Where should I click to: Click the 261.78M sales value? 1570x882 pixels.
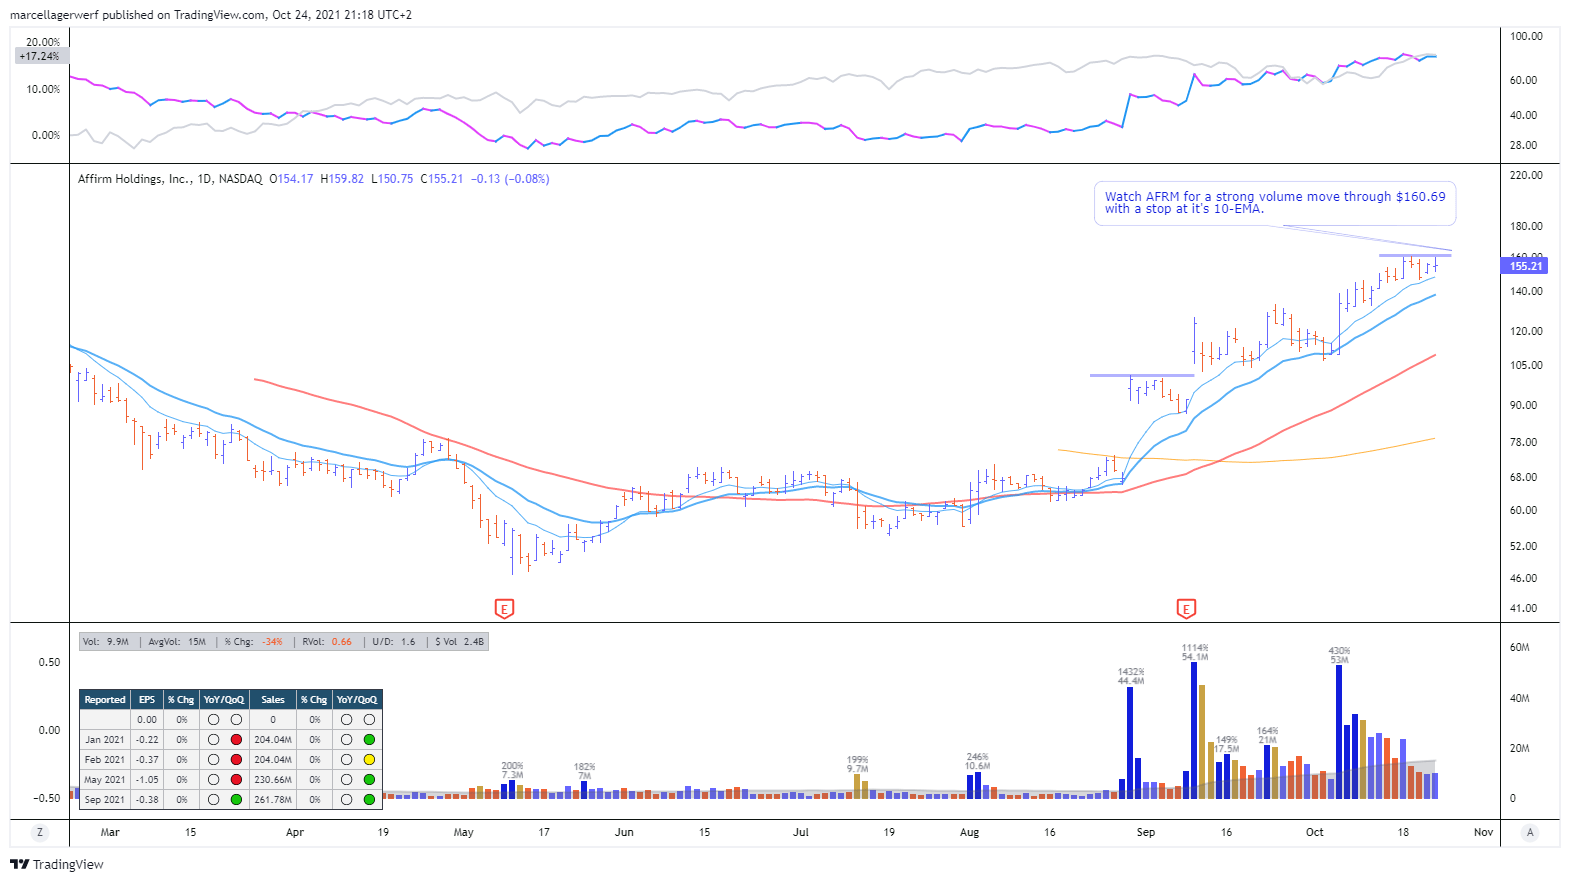tap(273, 800)
